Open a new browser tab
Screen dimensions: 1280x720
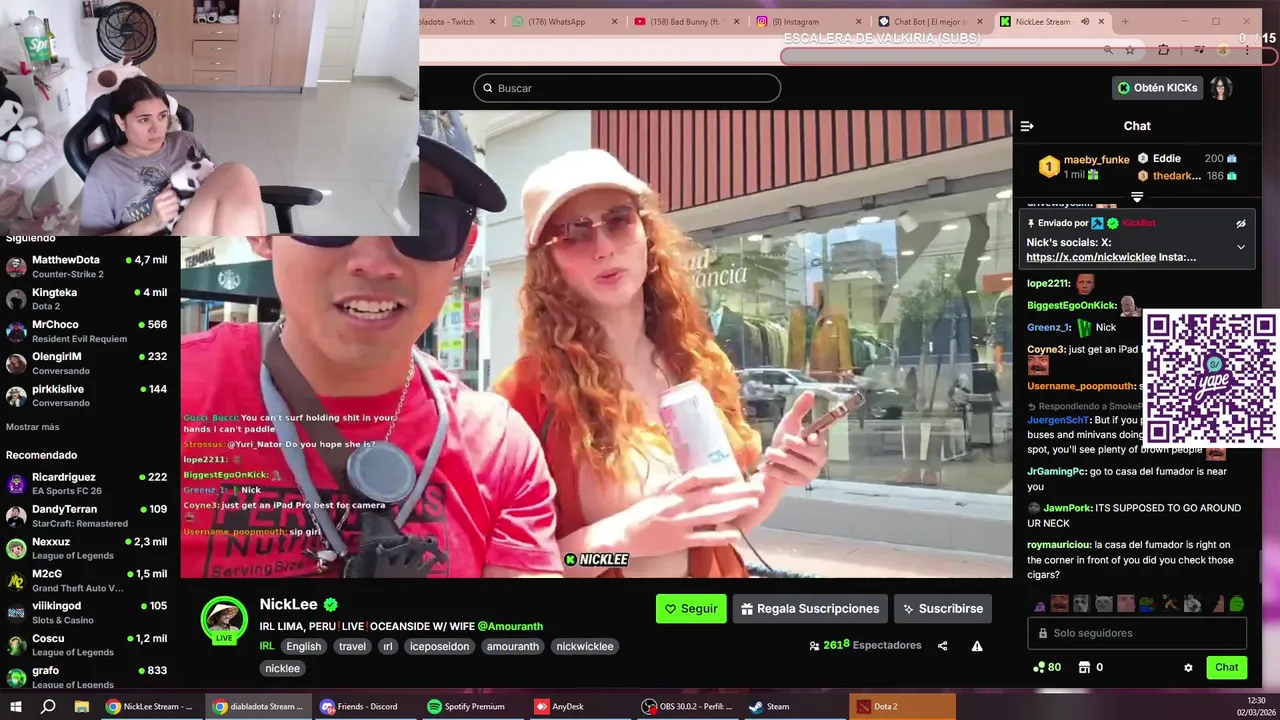pos(1125,21)
